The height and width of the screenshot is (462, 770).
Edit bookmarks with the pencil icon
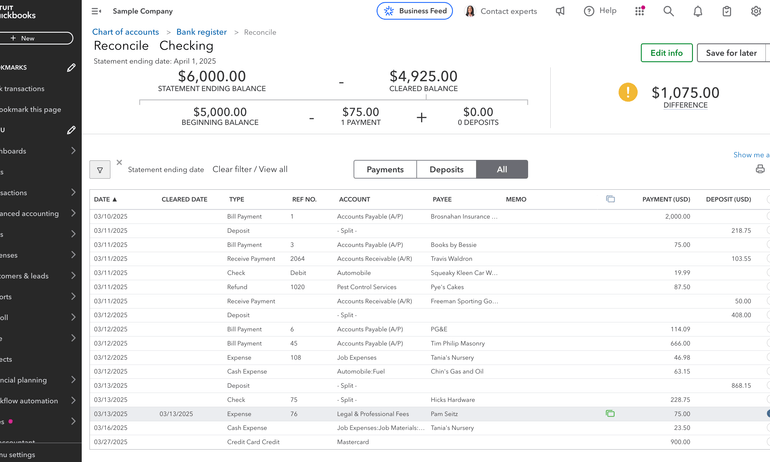(71, 68)
